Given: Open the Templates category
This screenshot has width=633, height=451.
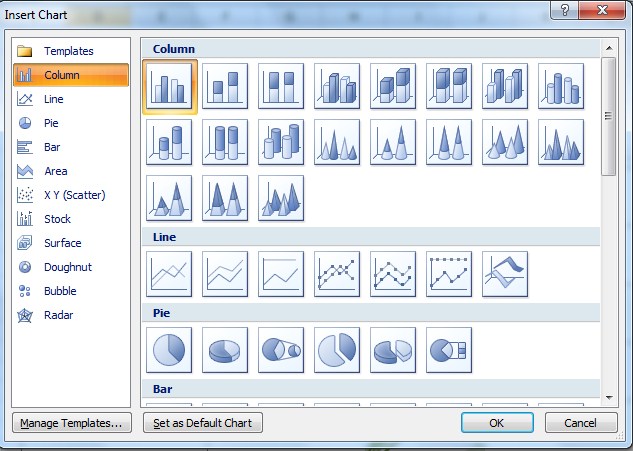Looking at the screenshot, I should [71, 51].
